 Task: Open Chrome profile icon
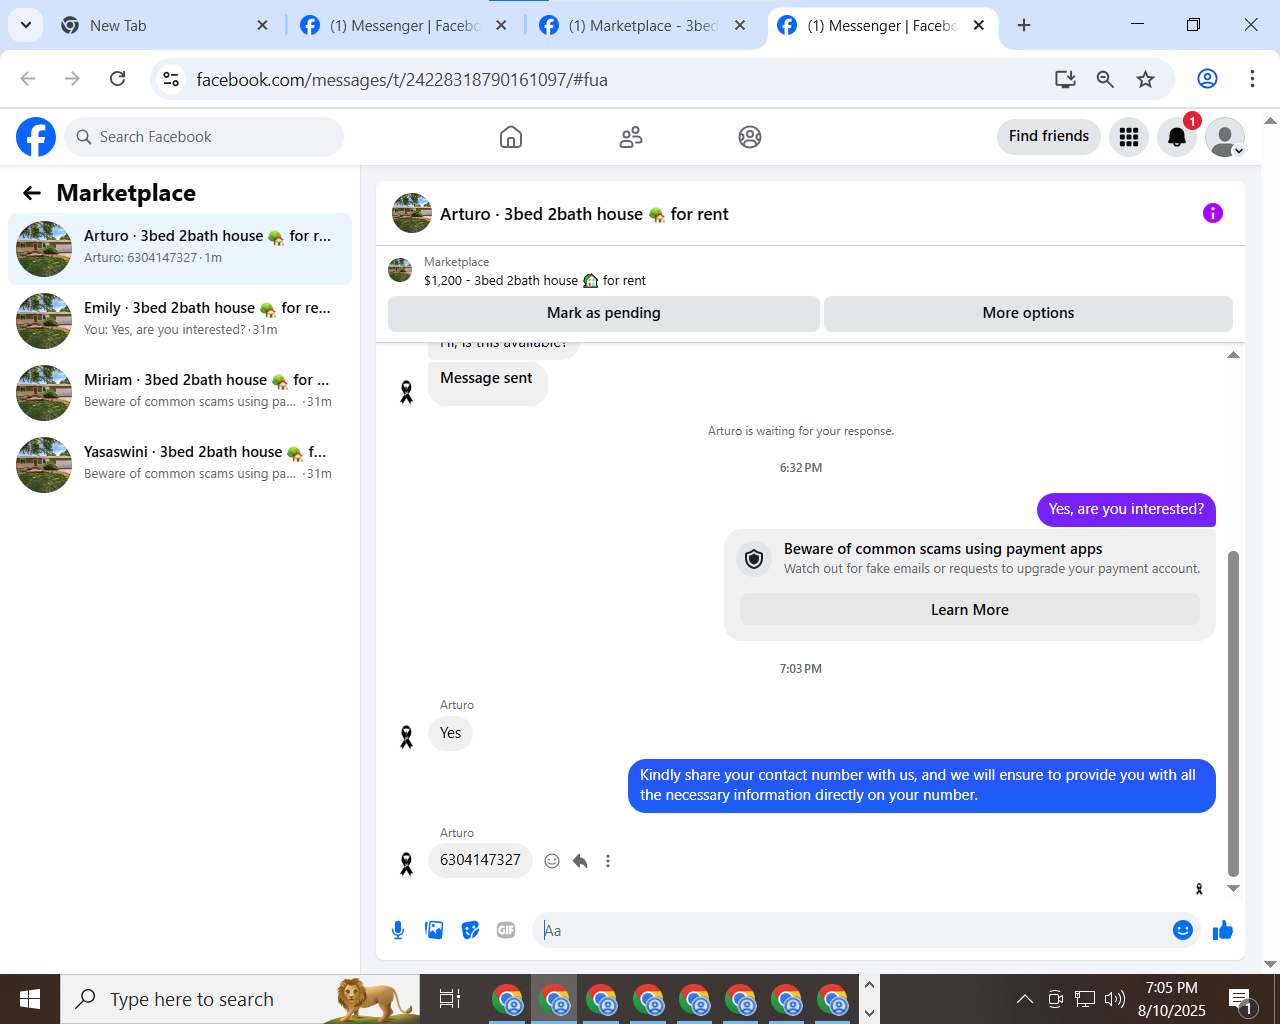click(x=1207, y=79)
